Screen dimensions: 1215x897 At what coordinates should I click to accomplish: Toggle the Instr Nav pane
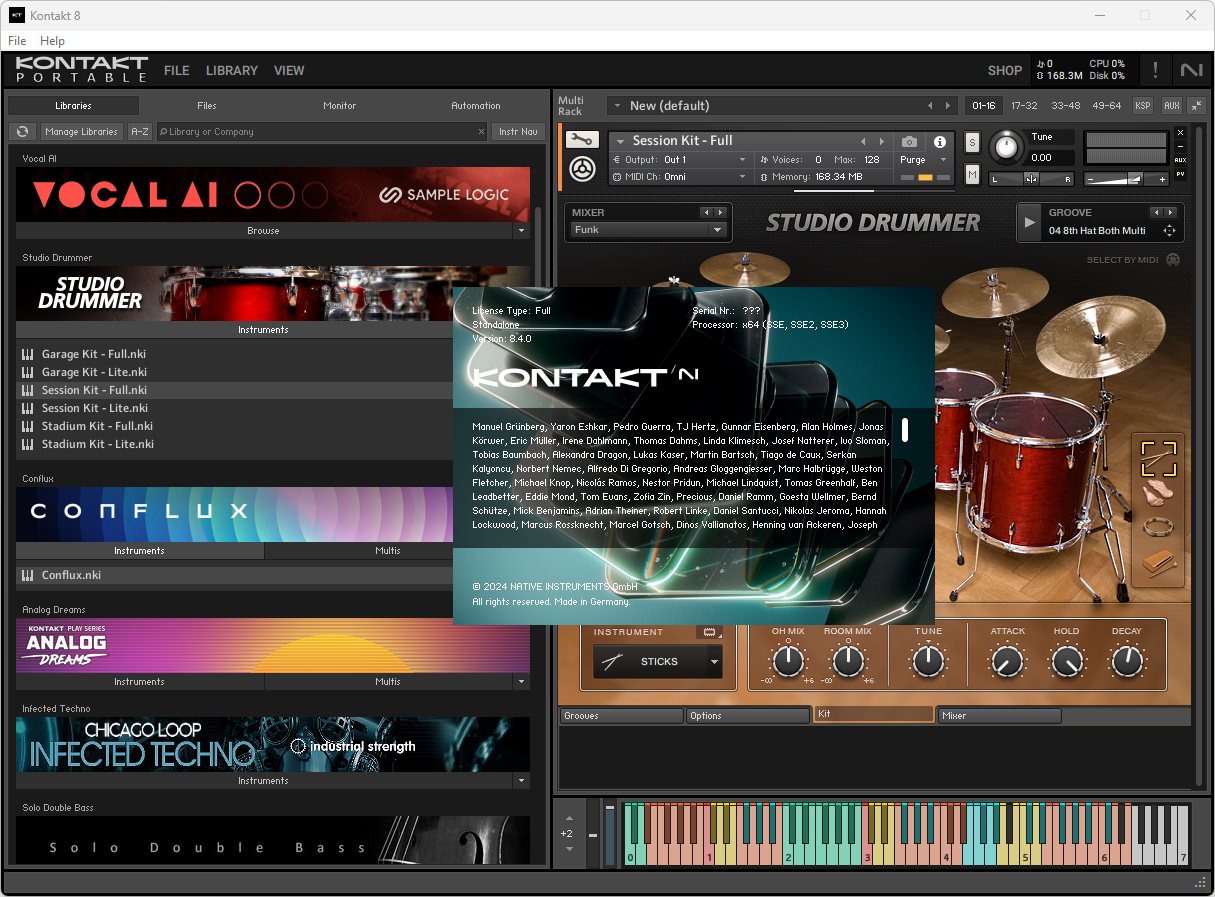click(x=517, y=132)
